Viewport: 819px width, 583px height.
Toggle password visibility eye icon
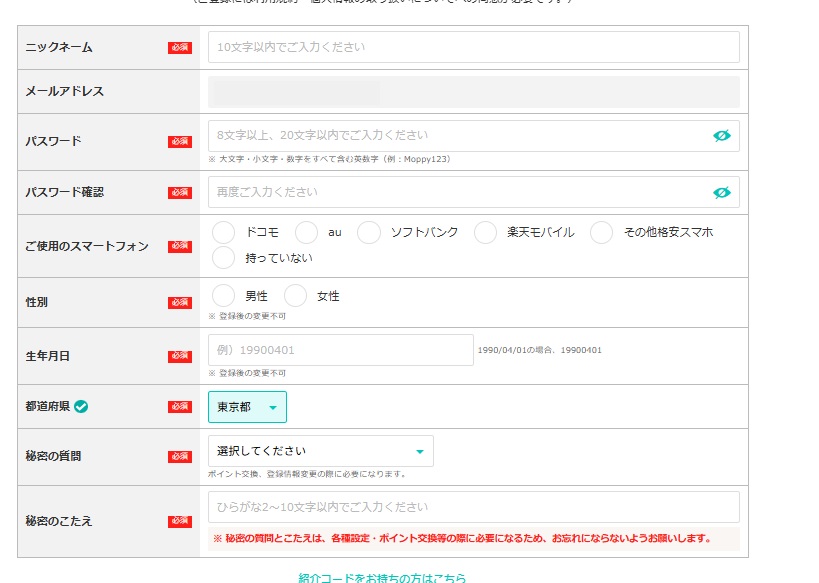(721, 136)
